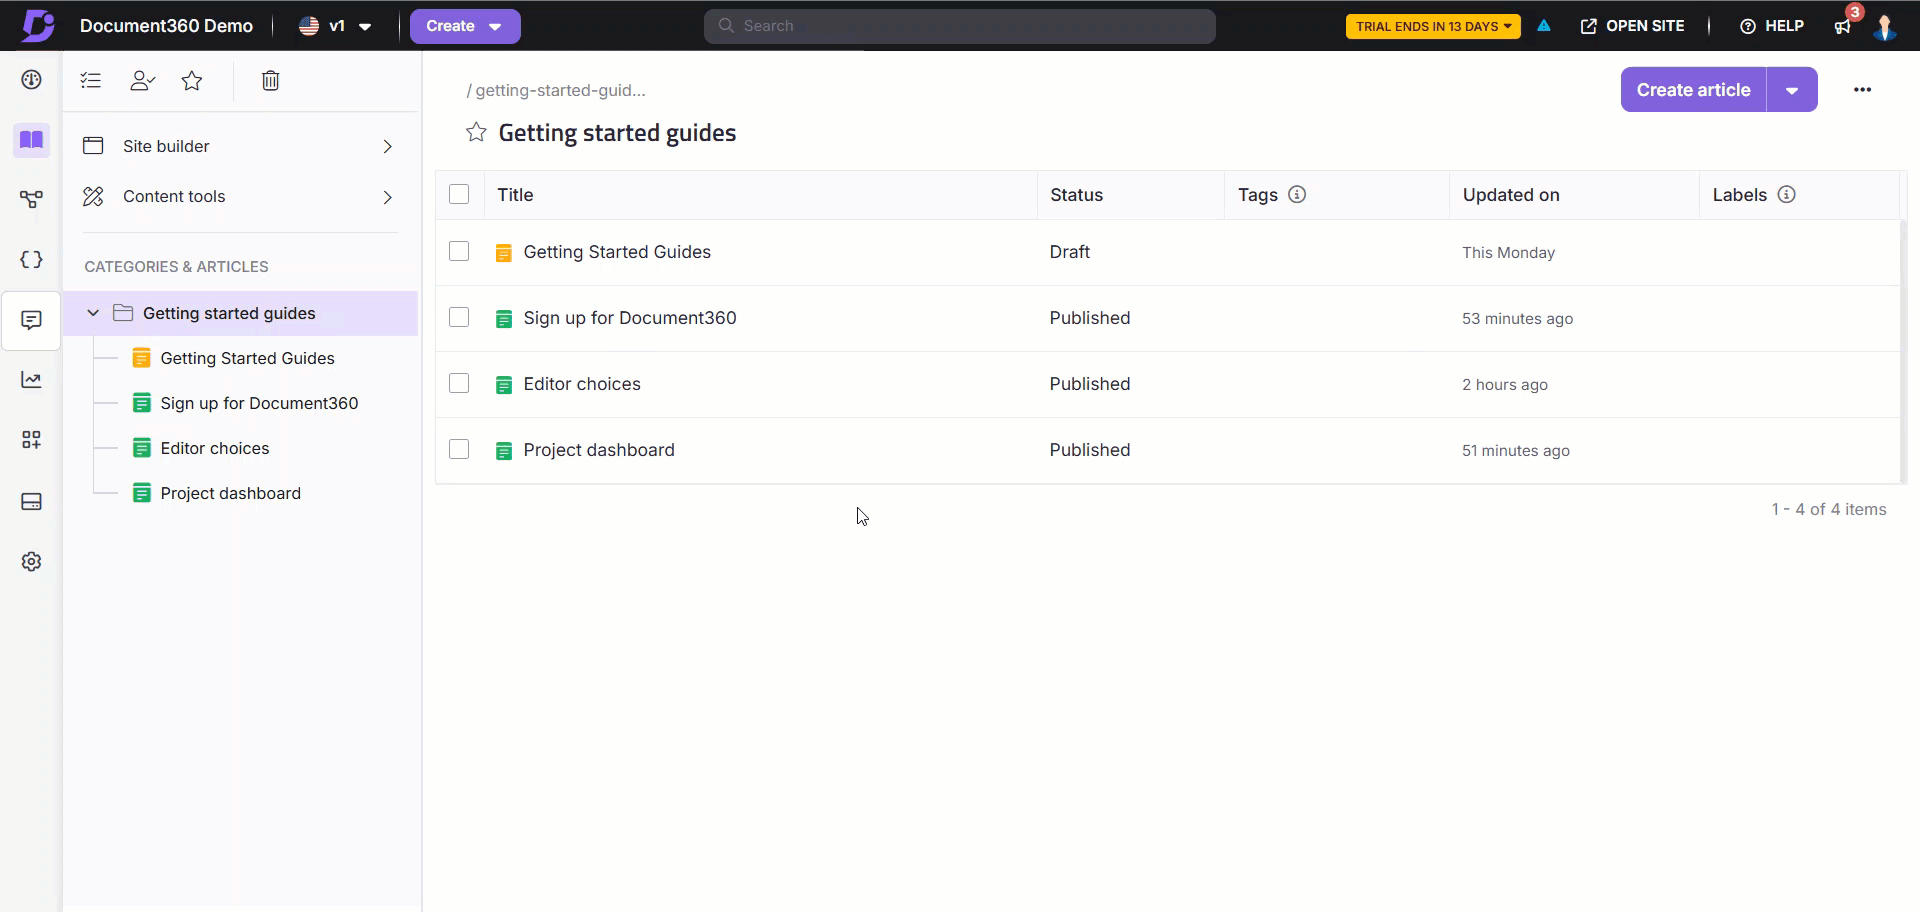This screenshot has height=912, width=1920.
Task: Click the Search input field
Action: tap(960, 26)
